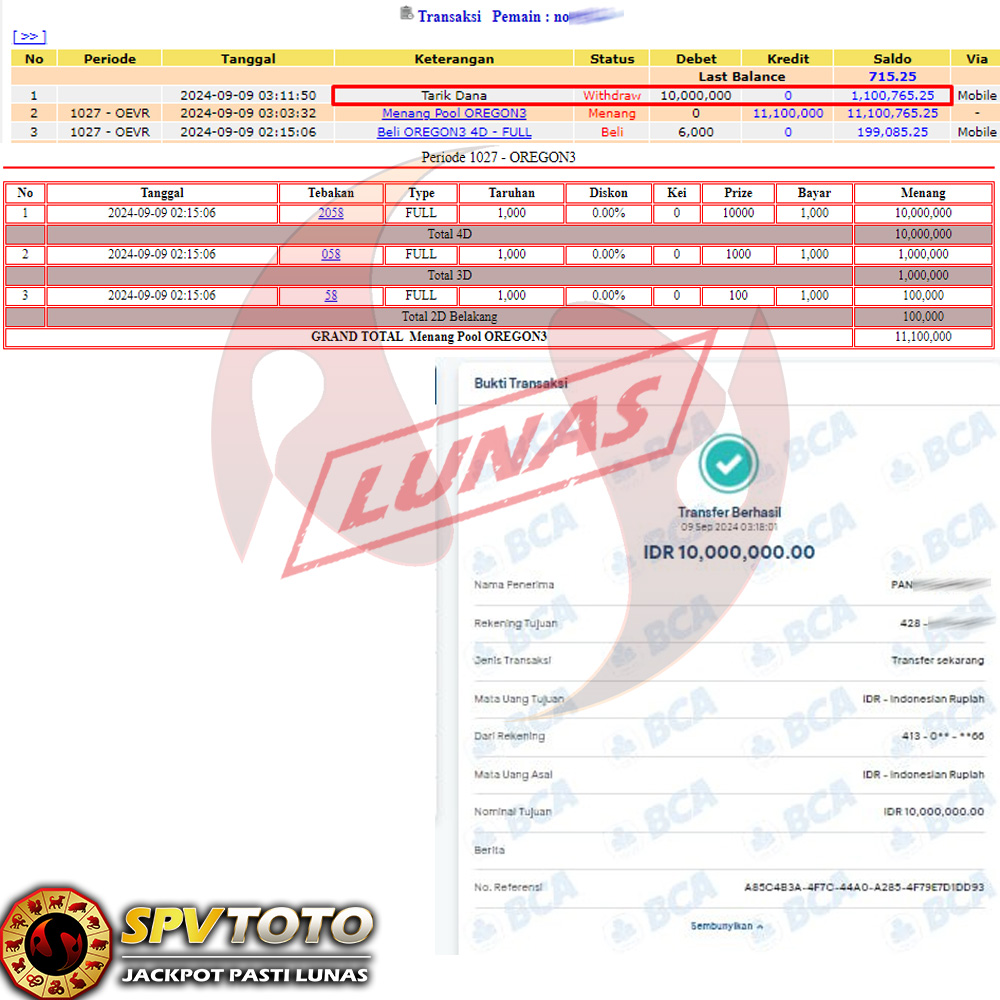Click the Tebakan column header
This screenshot has width=1000, height=1000.
tap(330, 193)
